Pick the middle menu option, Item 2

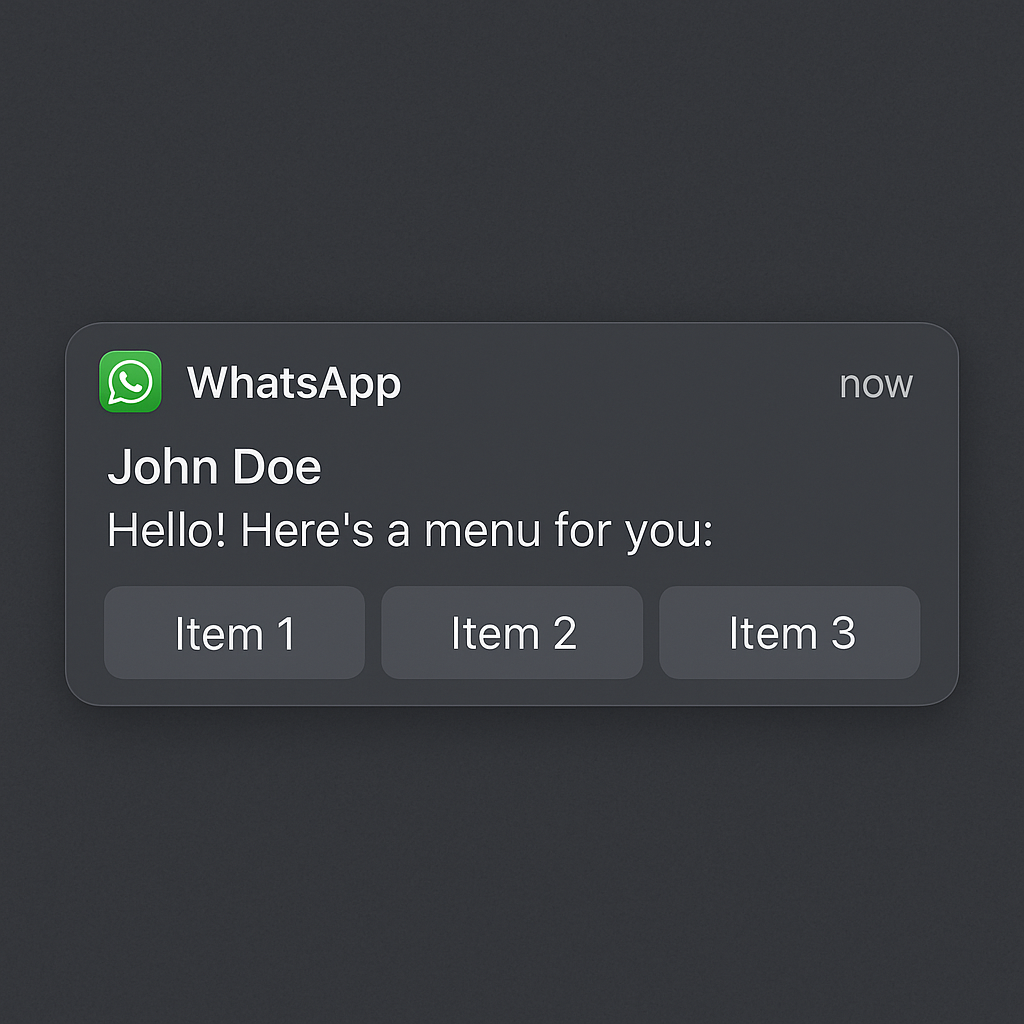click(x=512, y=632)
